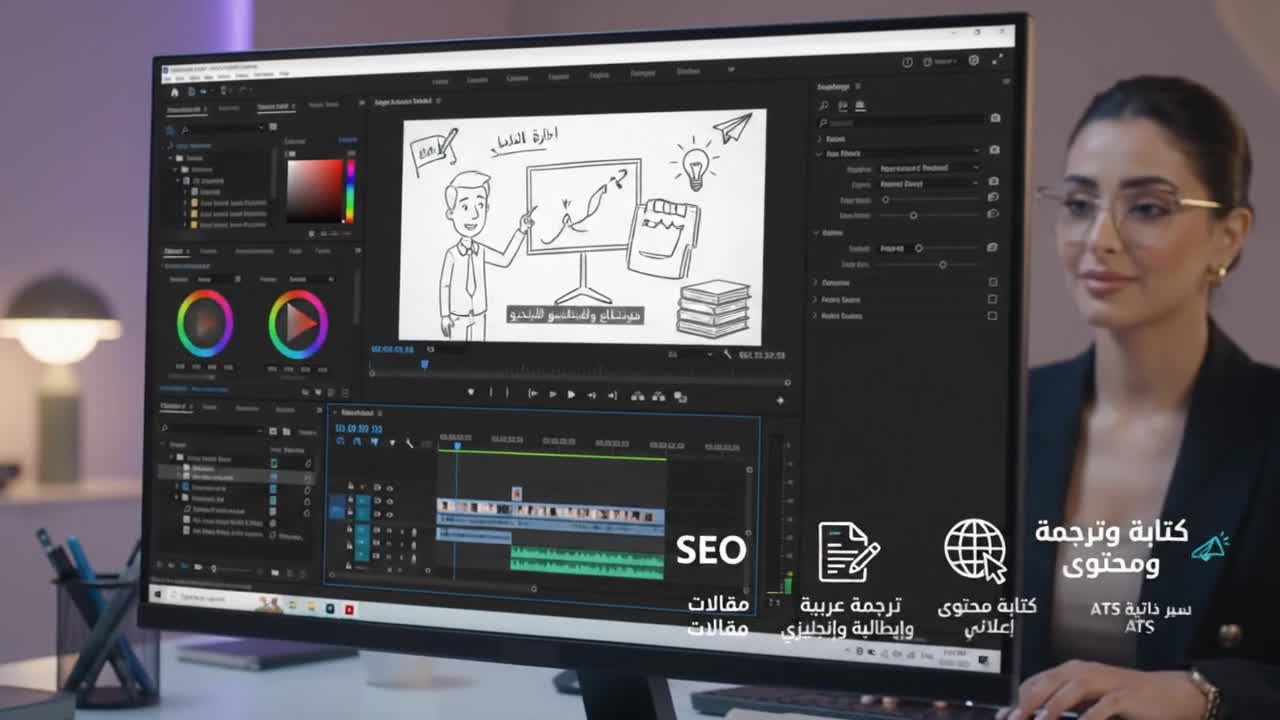The width and height of the screenshot is (1280, 720).
Task: Step back one frame in Program Monitor
Action: (x=552, y=395)
